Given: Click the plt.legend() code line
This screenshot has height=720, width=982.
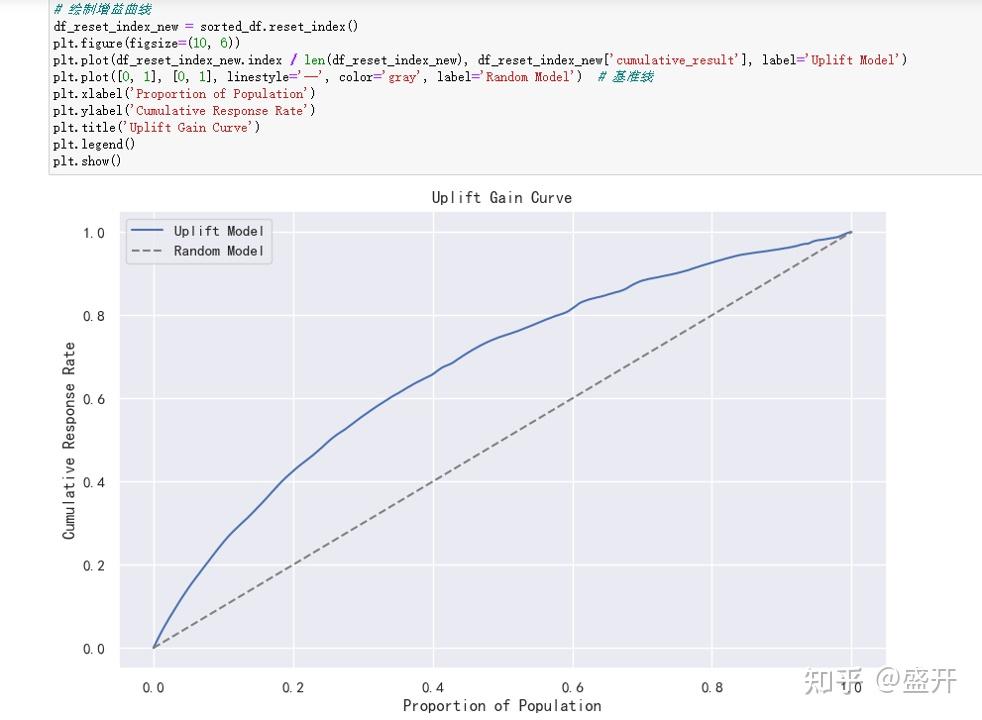Looking at the screenshot, I should click(x=94, y=145).
